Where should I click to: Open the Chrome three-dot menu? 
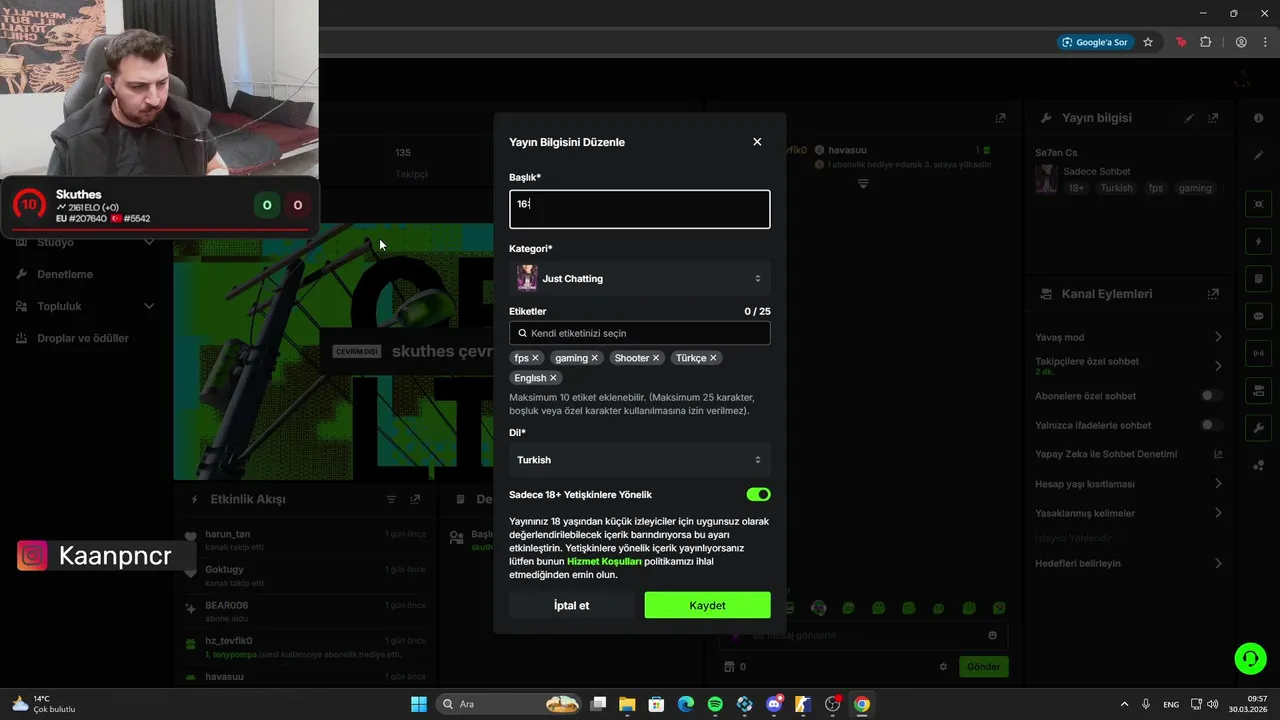click(1265, 42)
